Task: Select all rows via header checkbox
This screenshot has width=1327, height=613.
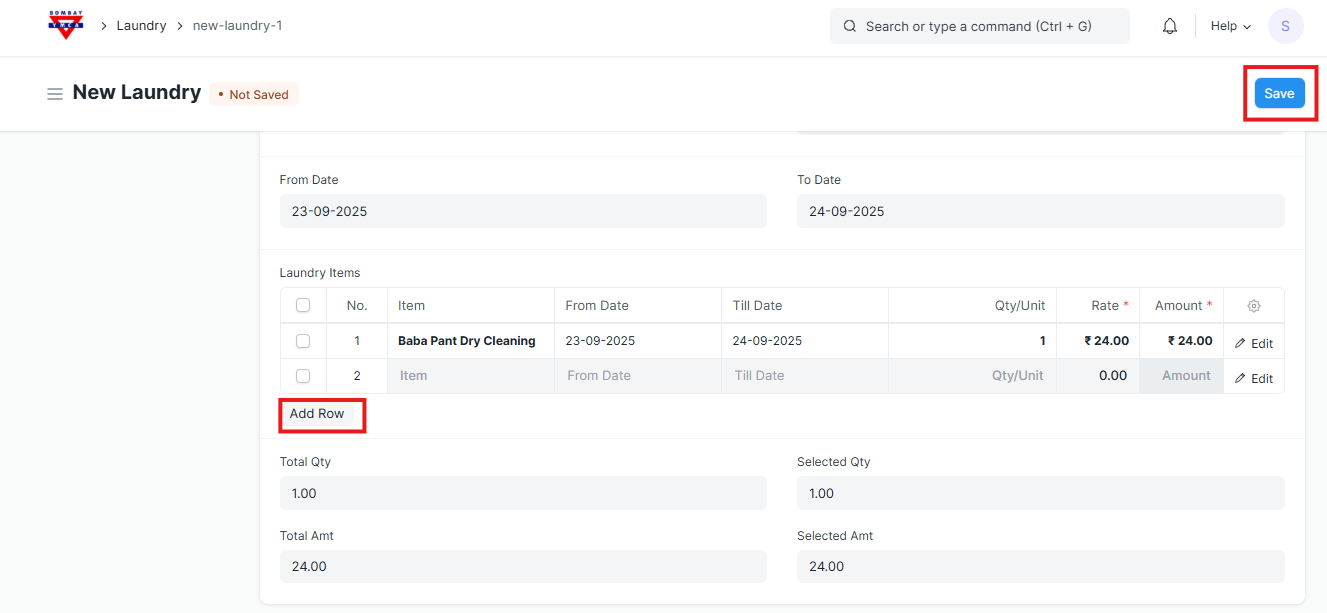Action: [x=303, y=306]
